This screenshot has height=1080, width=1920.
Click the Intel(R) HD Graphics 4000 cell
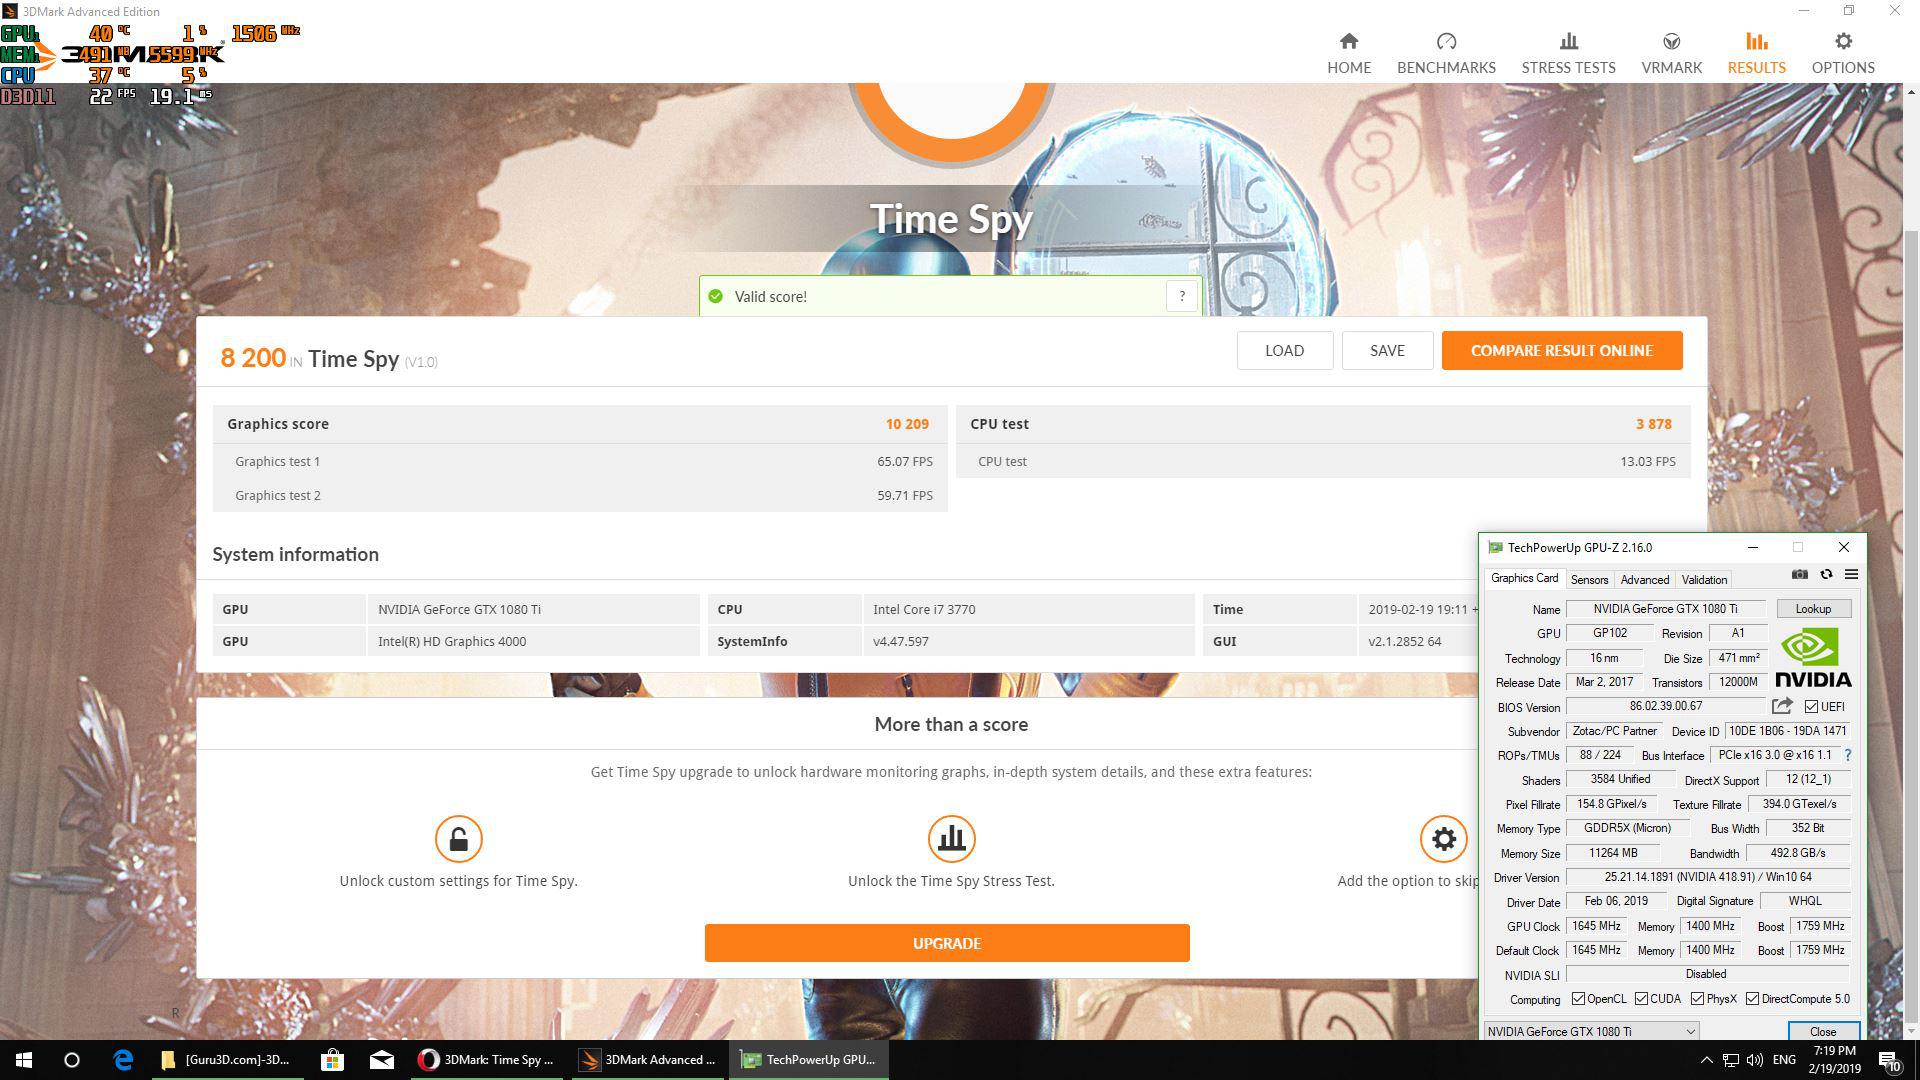point(533,641)
